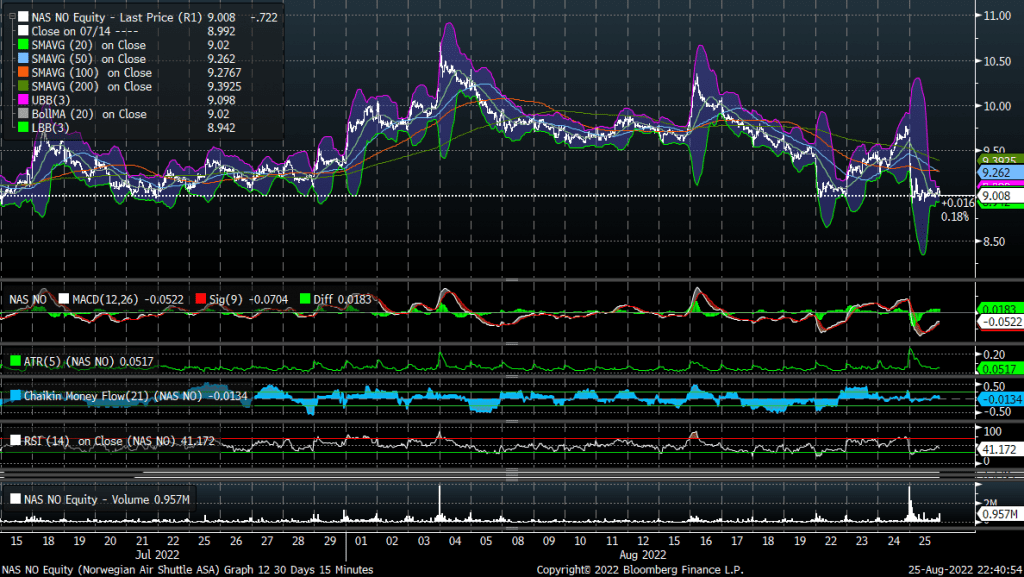Click the red Sig(9) swatch
This screenshot has width=1024, height=577.
200,299
